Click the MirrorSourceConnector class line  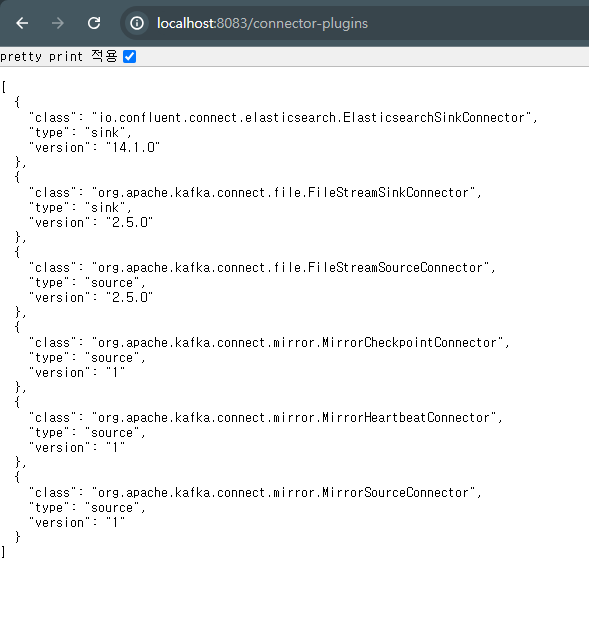pos(255,492)
